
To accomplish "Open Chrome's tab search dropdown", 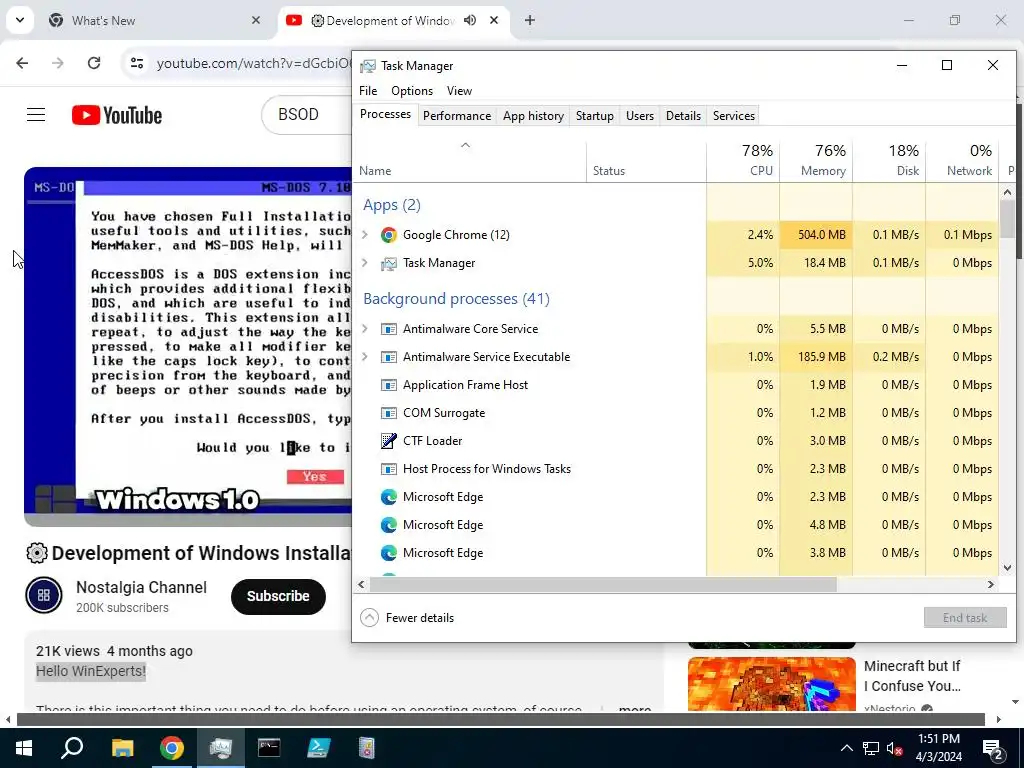I will [20, 20].
